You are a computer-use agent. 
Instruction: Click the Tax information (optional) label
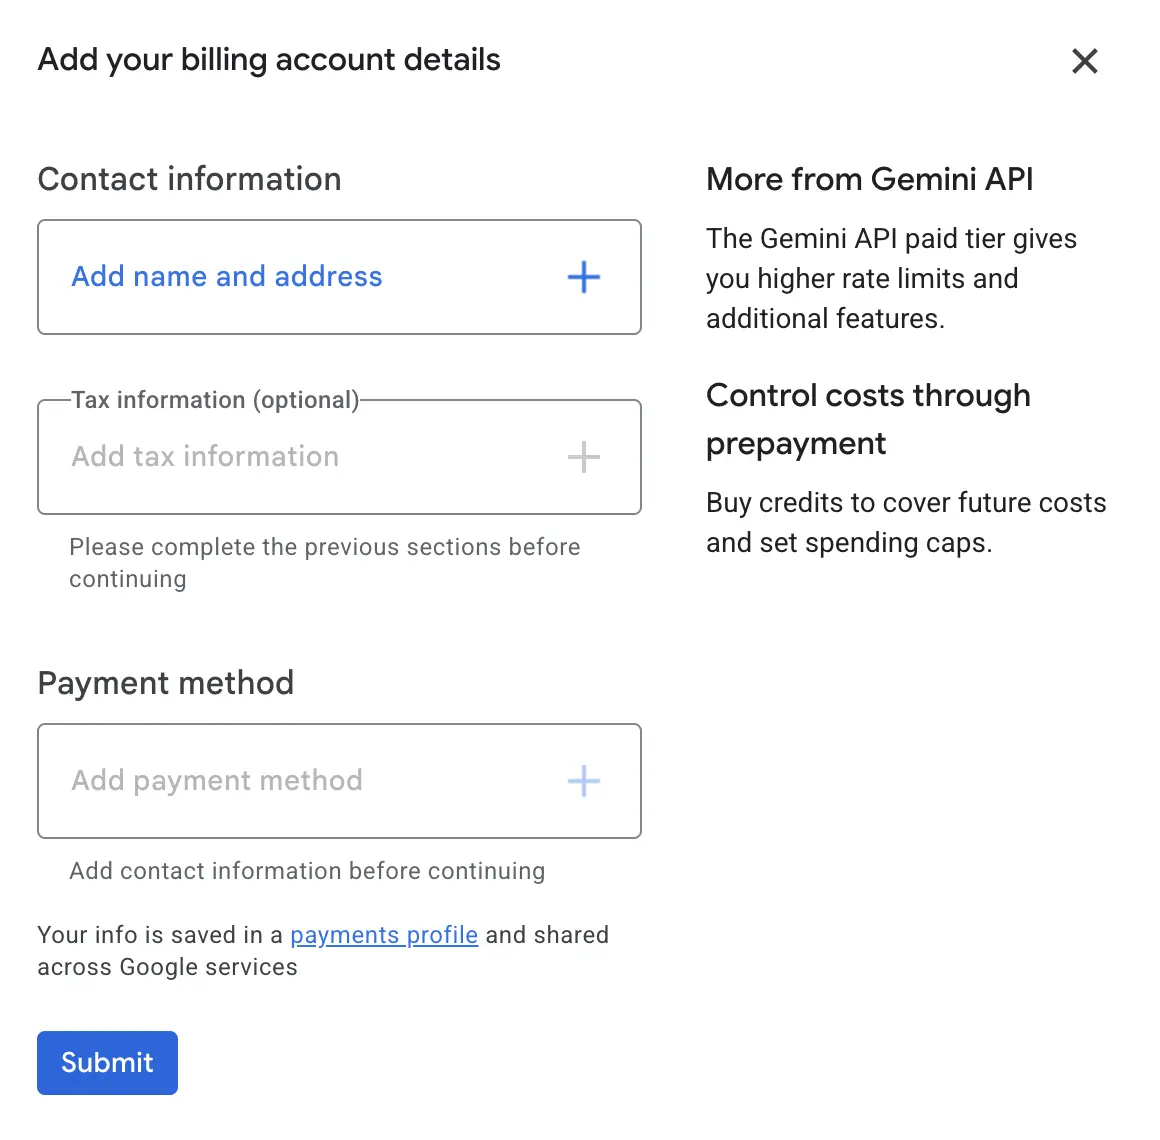[x=215, y=399]
